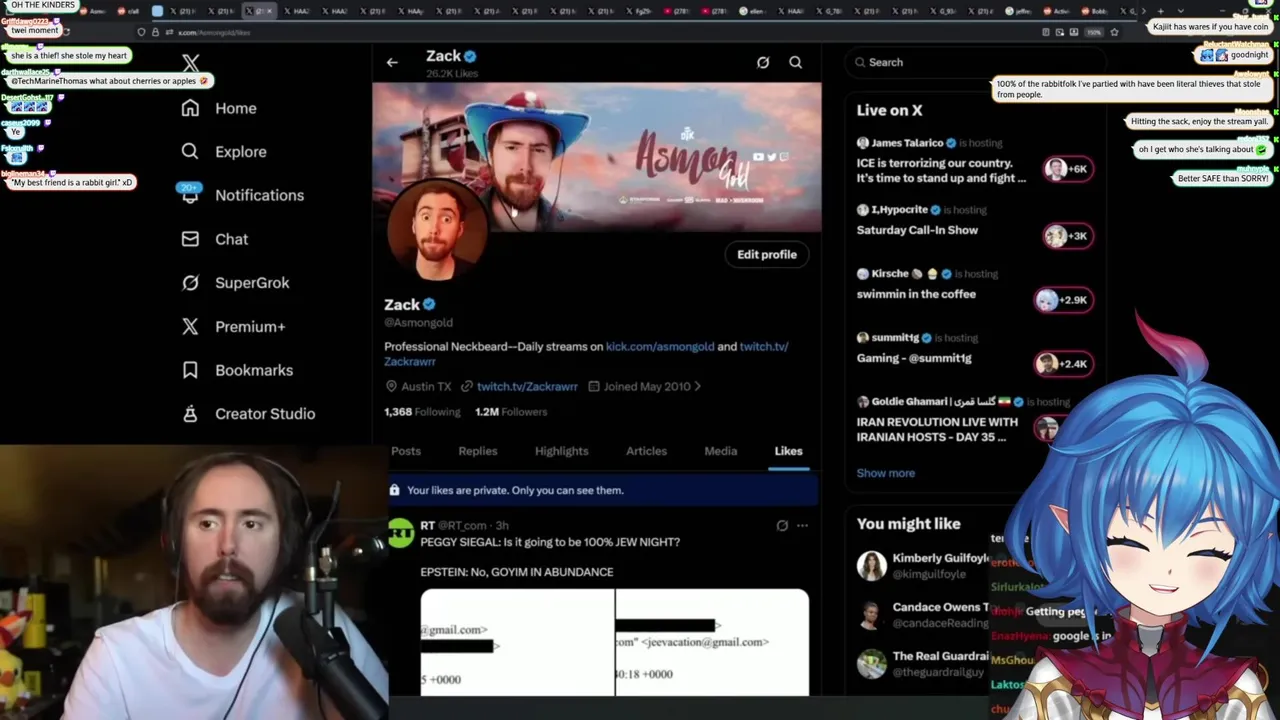Click the Home house icon
This screenshot has width=1280, height=720.
[190, 108]
